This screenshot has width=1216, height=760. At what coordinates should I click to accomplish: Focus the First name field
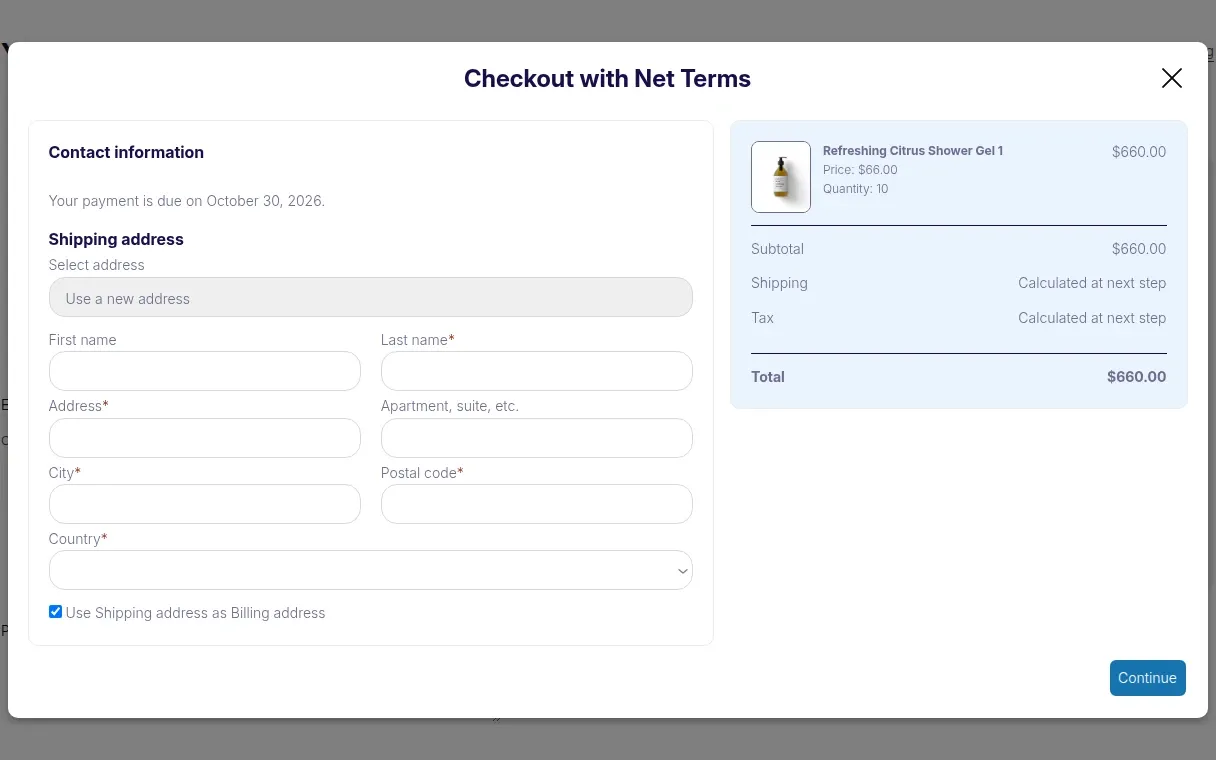coord(204,371)
